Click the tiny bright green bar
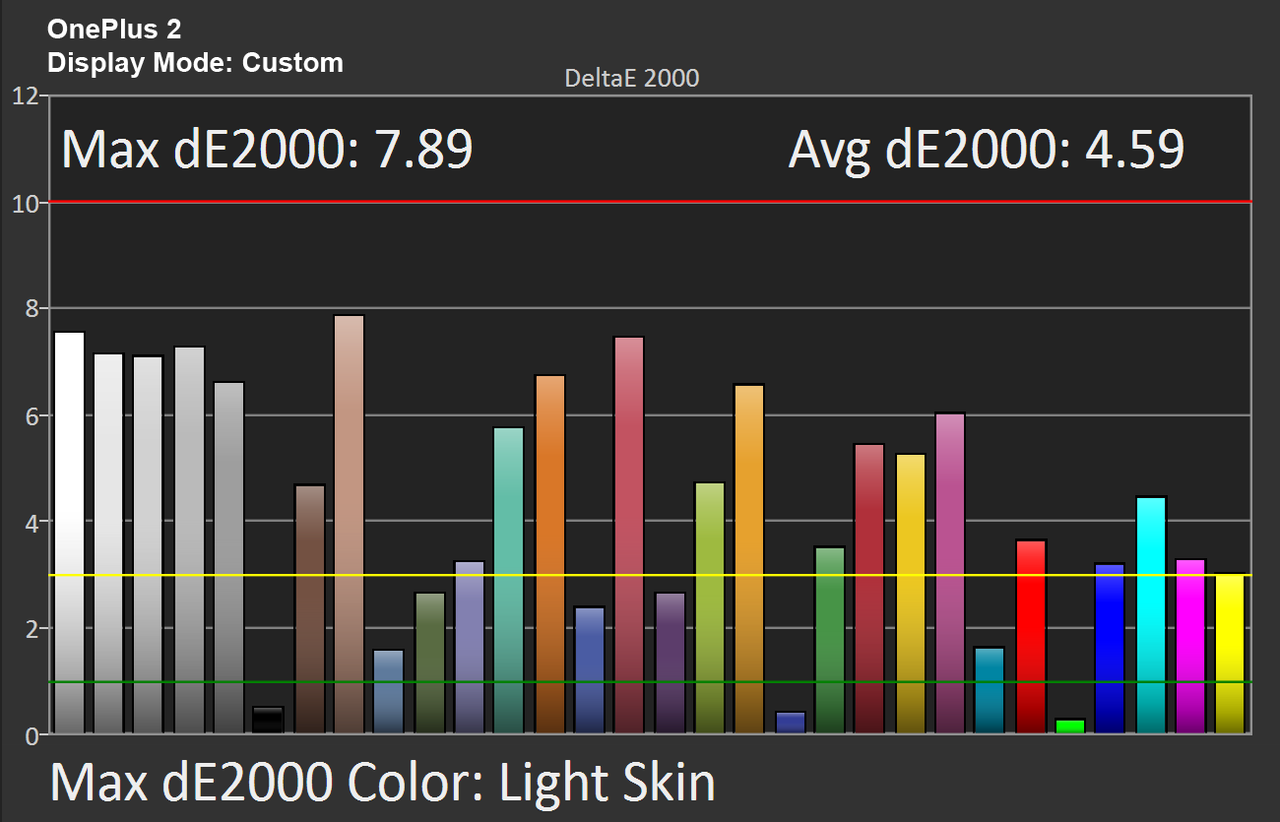 [x=1071, y=727]
